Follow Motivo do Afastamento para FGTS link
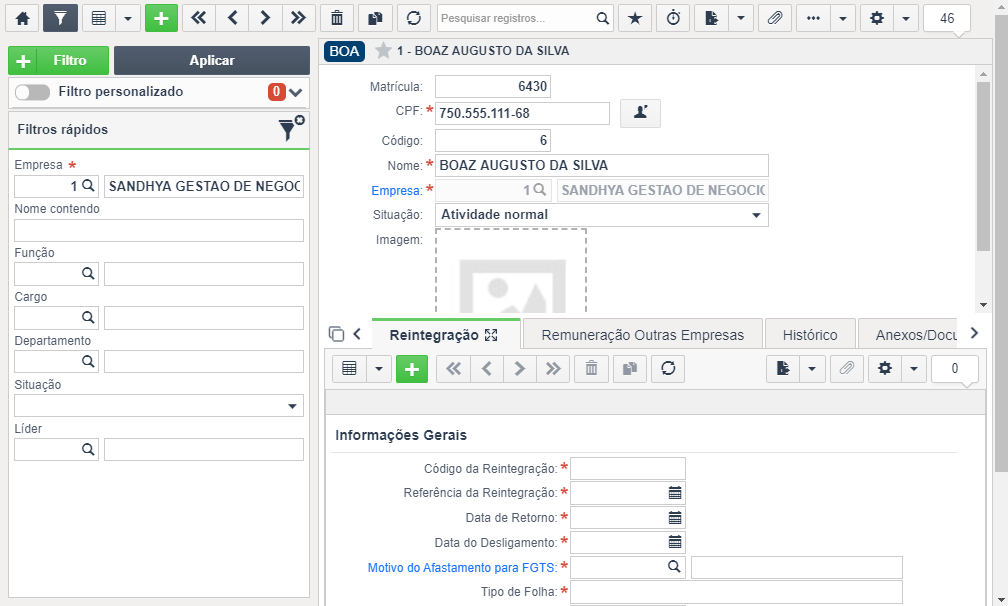The width and height of the screenshot is (1008, 606). pos(461,567)
